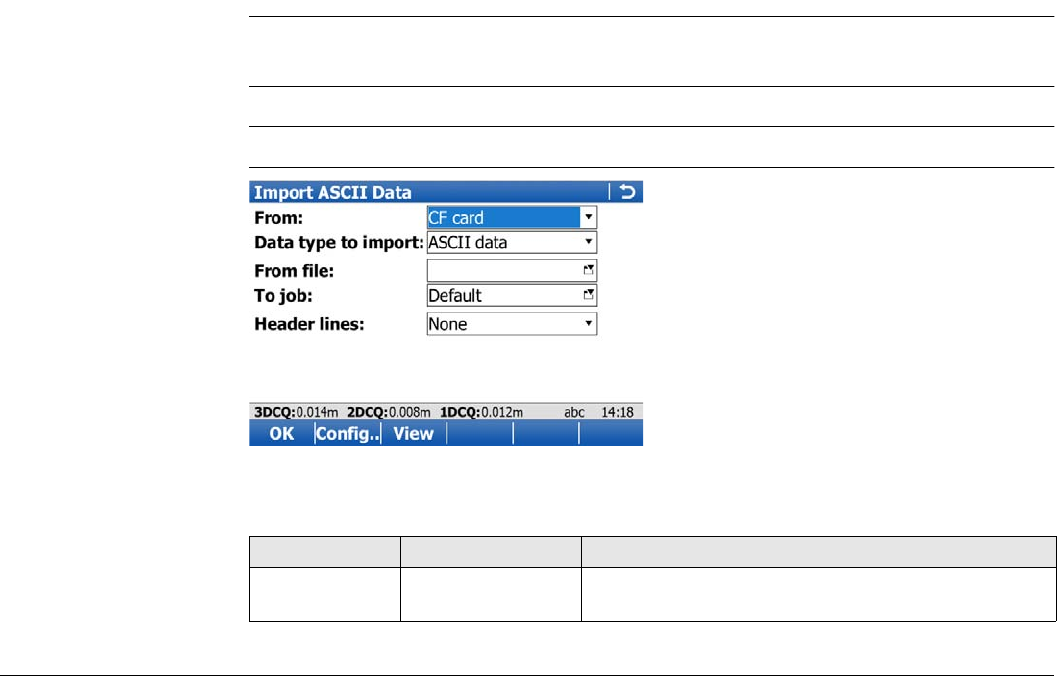The width and height of the screenshot is (1057, 676).
Task: Click the View softkey
Action: (413, 433)
